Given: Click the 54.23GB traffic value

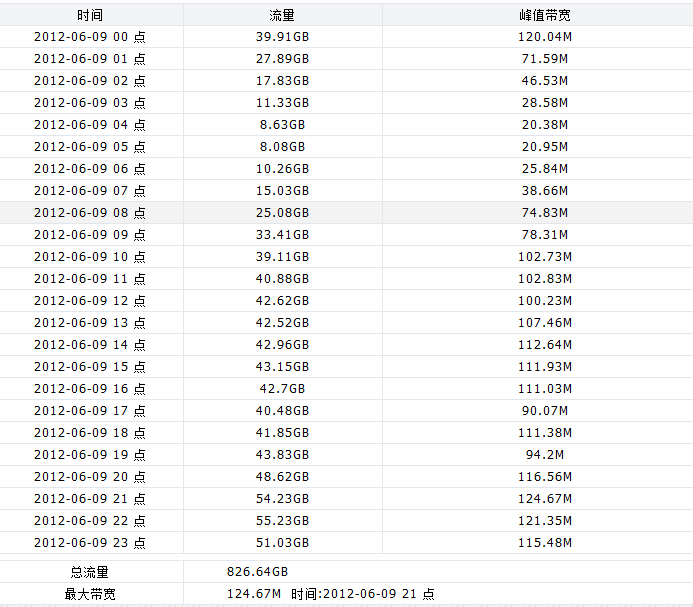Looking at the screenshot, I should (x=282, y=499).
